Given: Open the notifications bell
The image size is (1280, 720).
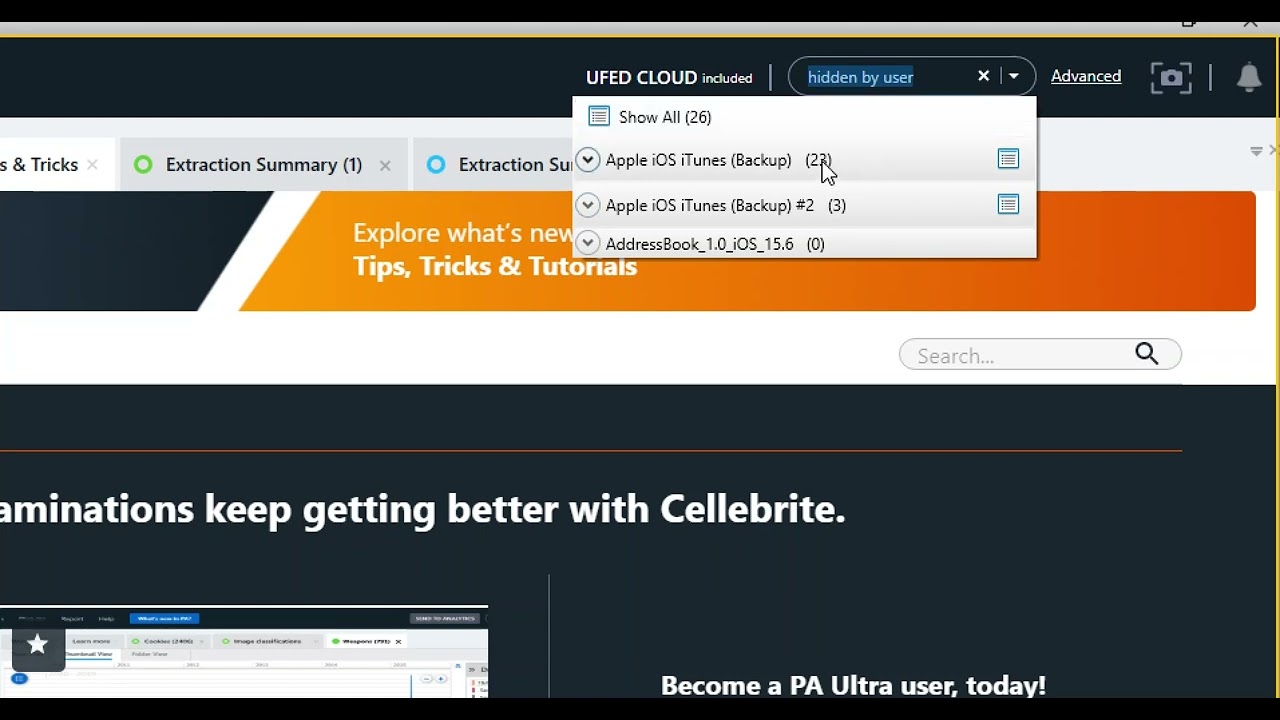Looking at the screenshot, I should tap(1249, 77).
